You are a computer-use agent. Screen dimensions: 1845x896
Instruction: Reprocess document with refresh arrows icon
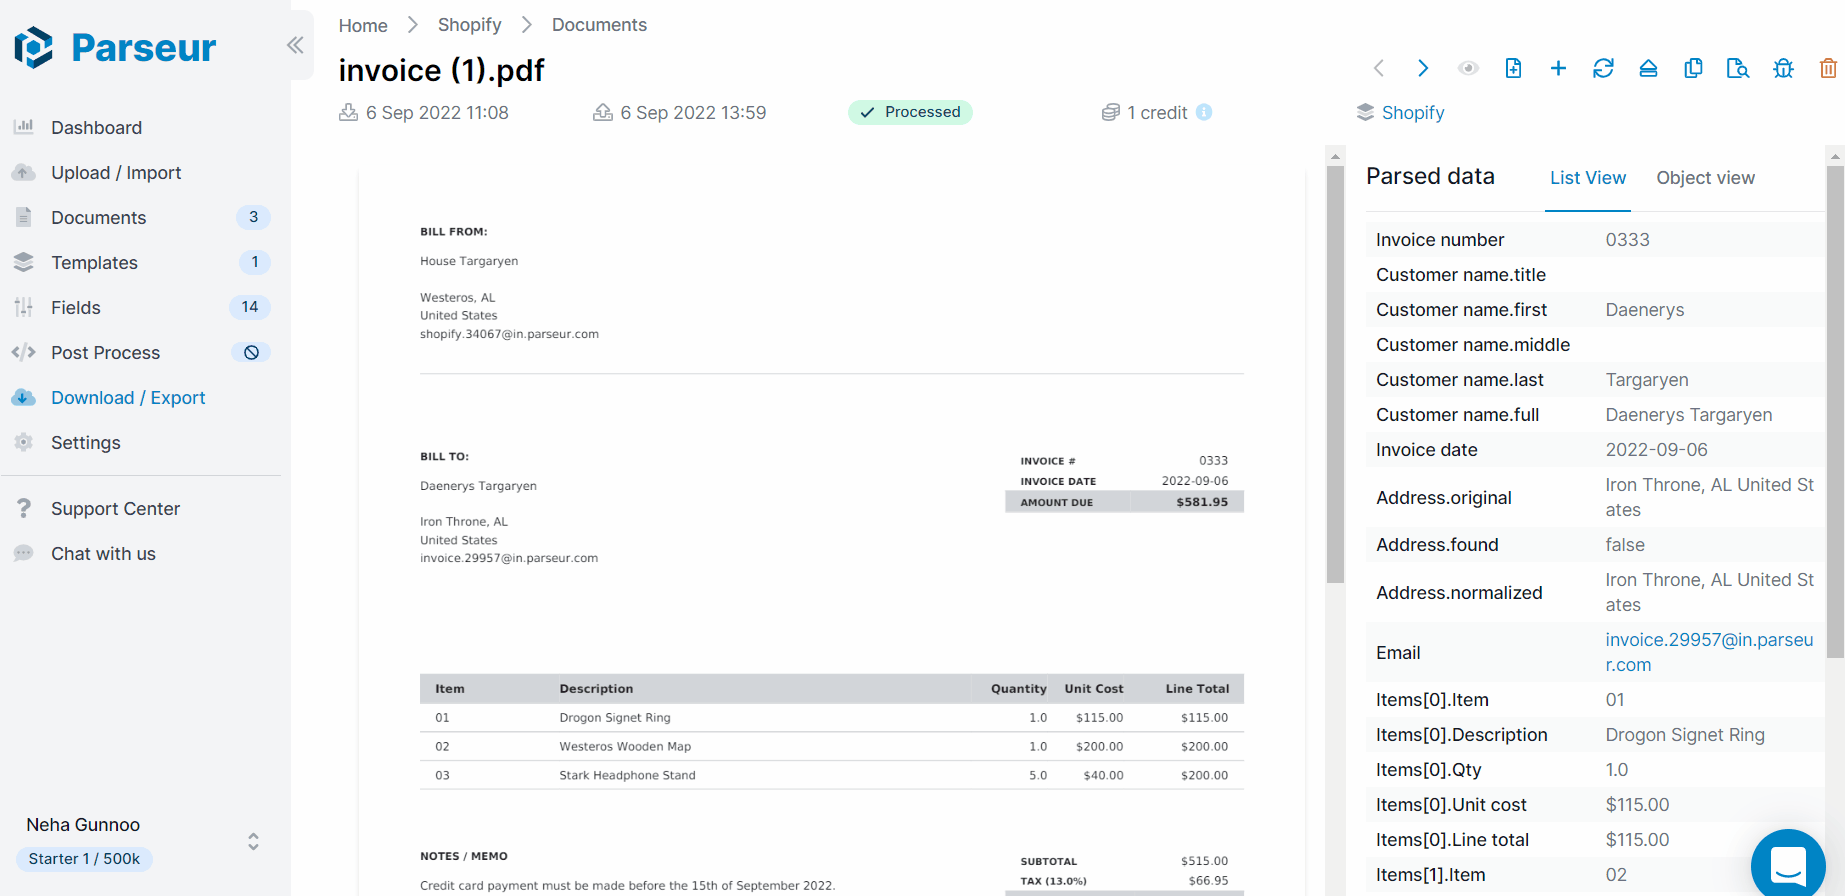1603,68
